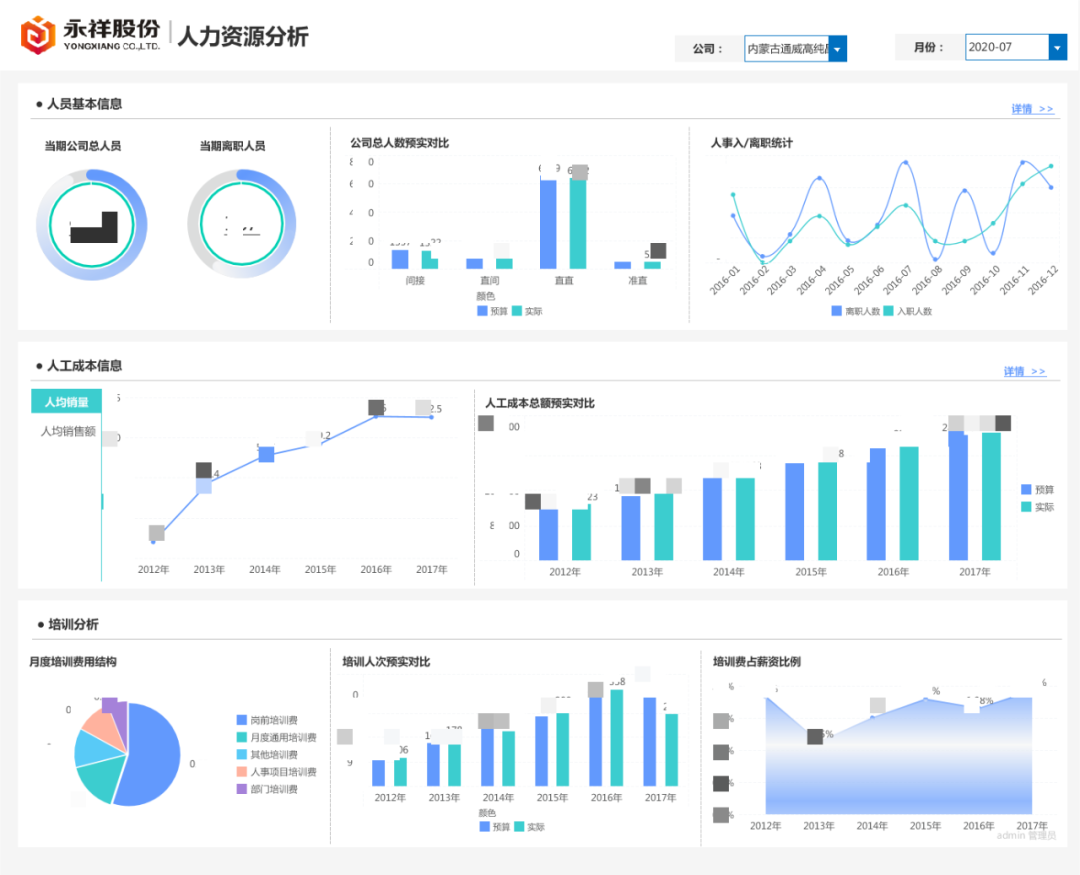1080x875 pixels.
Task: Click the 离职人数 legend icon under 人事入/离职统计
Action: pyautogui.click(x=838, y=311)
